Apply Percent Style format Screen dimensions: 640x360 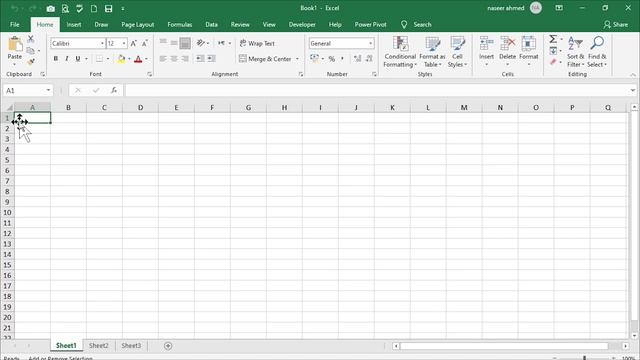pos(332,59)
